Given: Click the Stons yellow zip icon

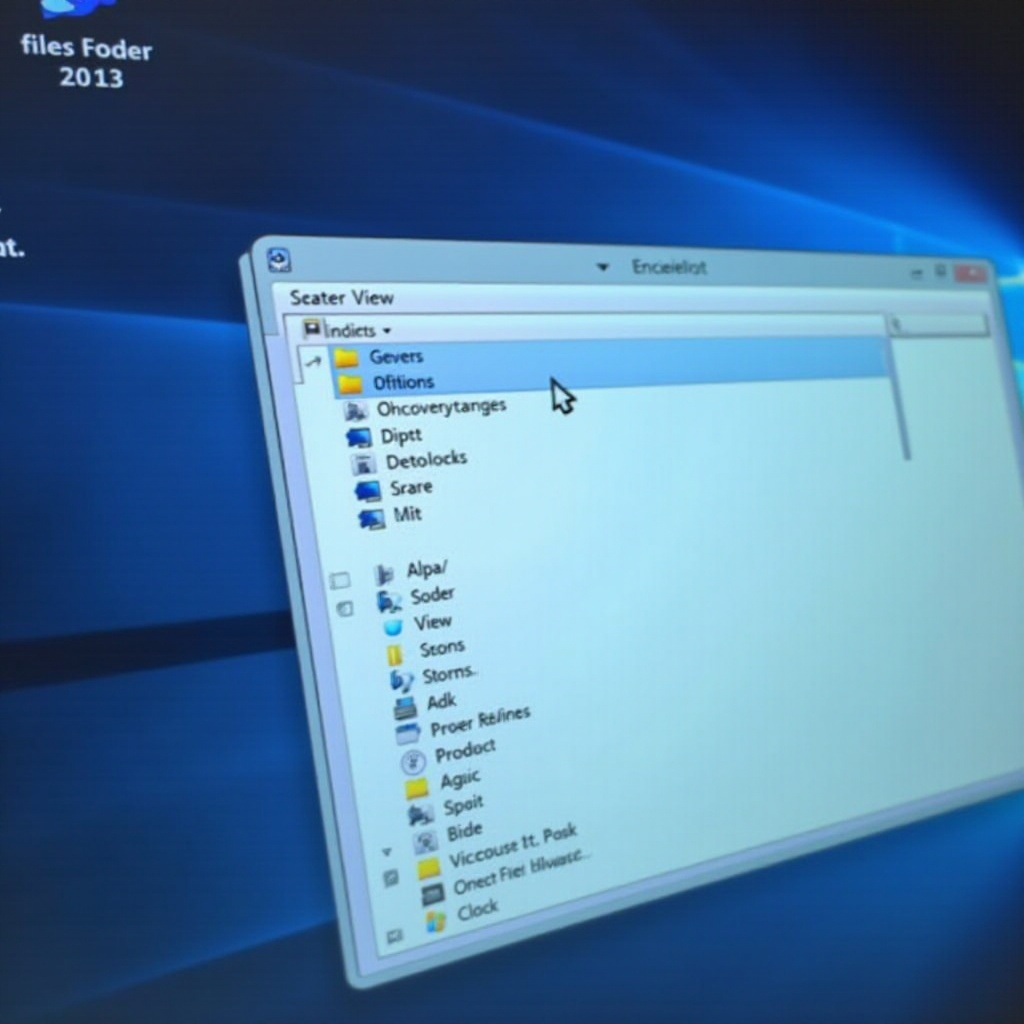Looking at the screenshot, I should coord(394,655).
